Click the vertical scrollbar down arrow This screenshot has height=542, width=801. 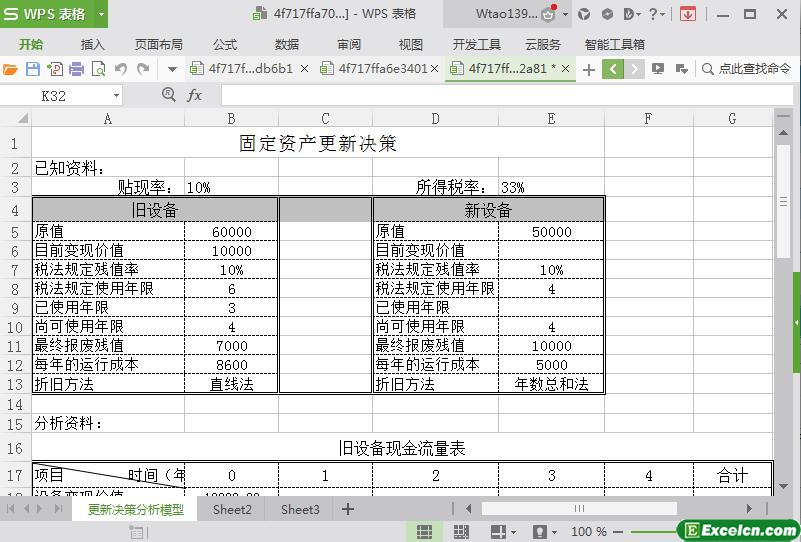pos(783,486)
